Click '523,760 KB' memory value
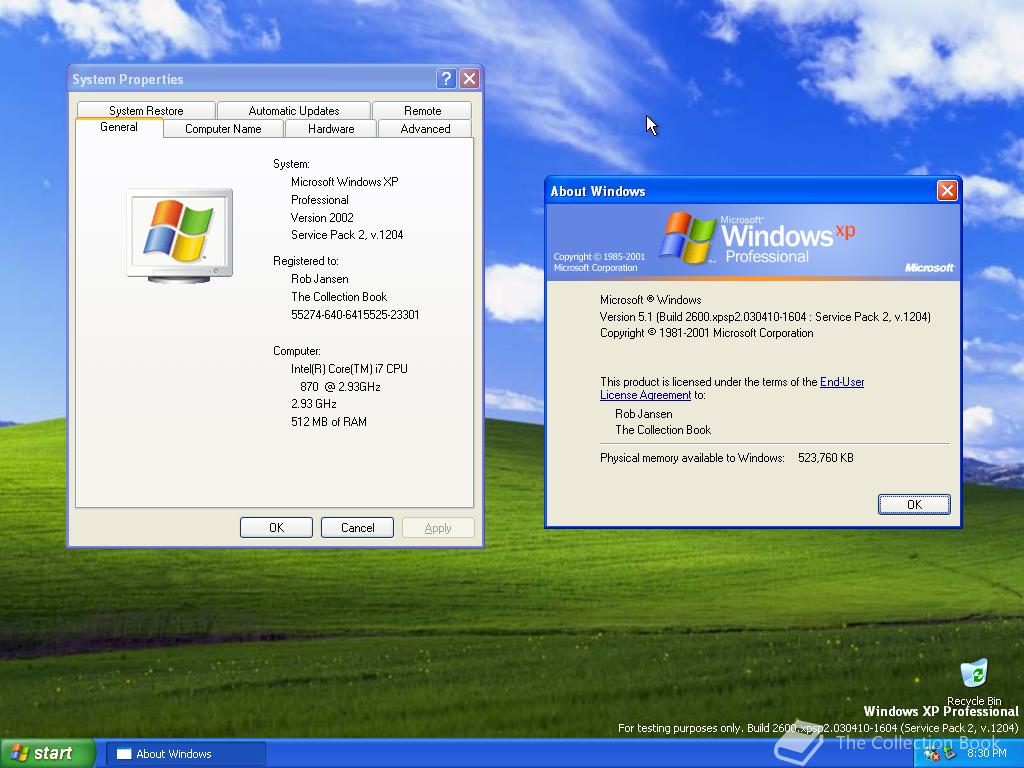 pos(825,458)
